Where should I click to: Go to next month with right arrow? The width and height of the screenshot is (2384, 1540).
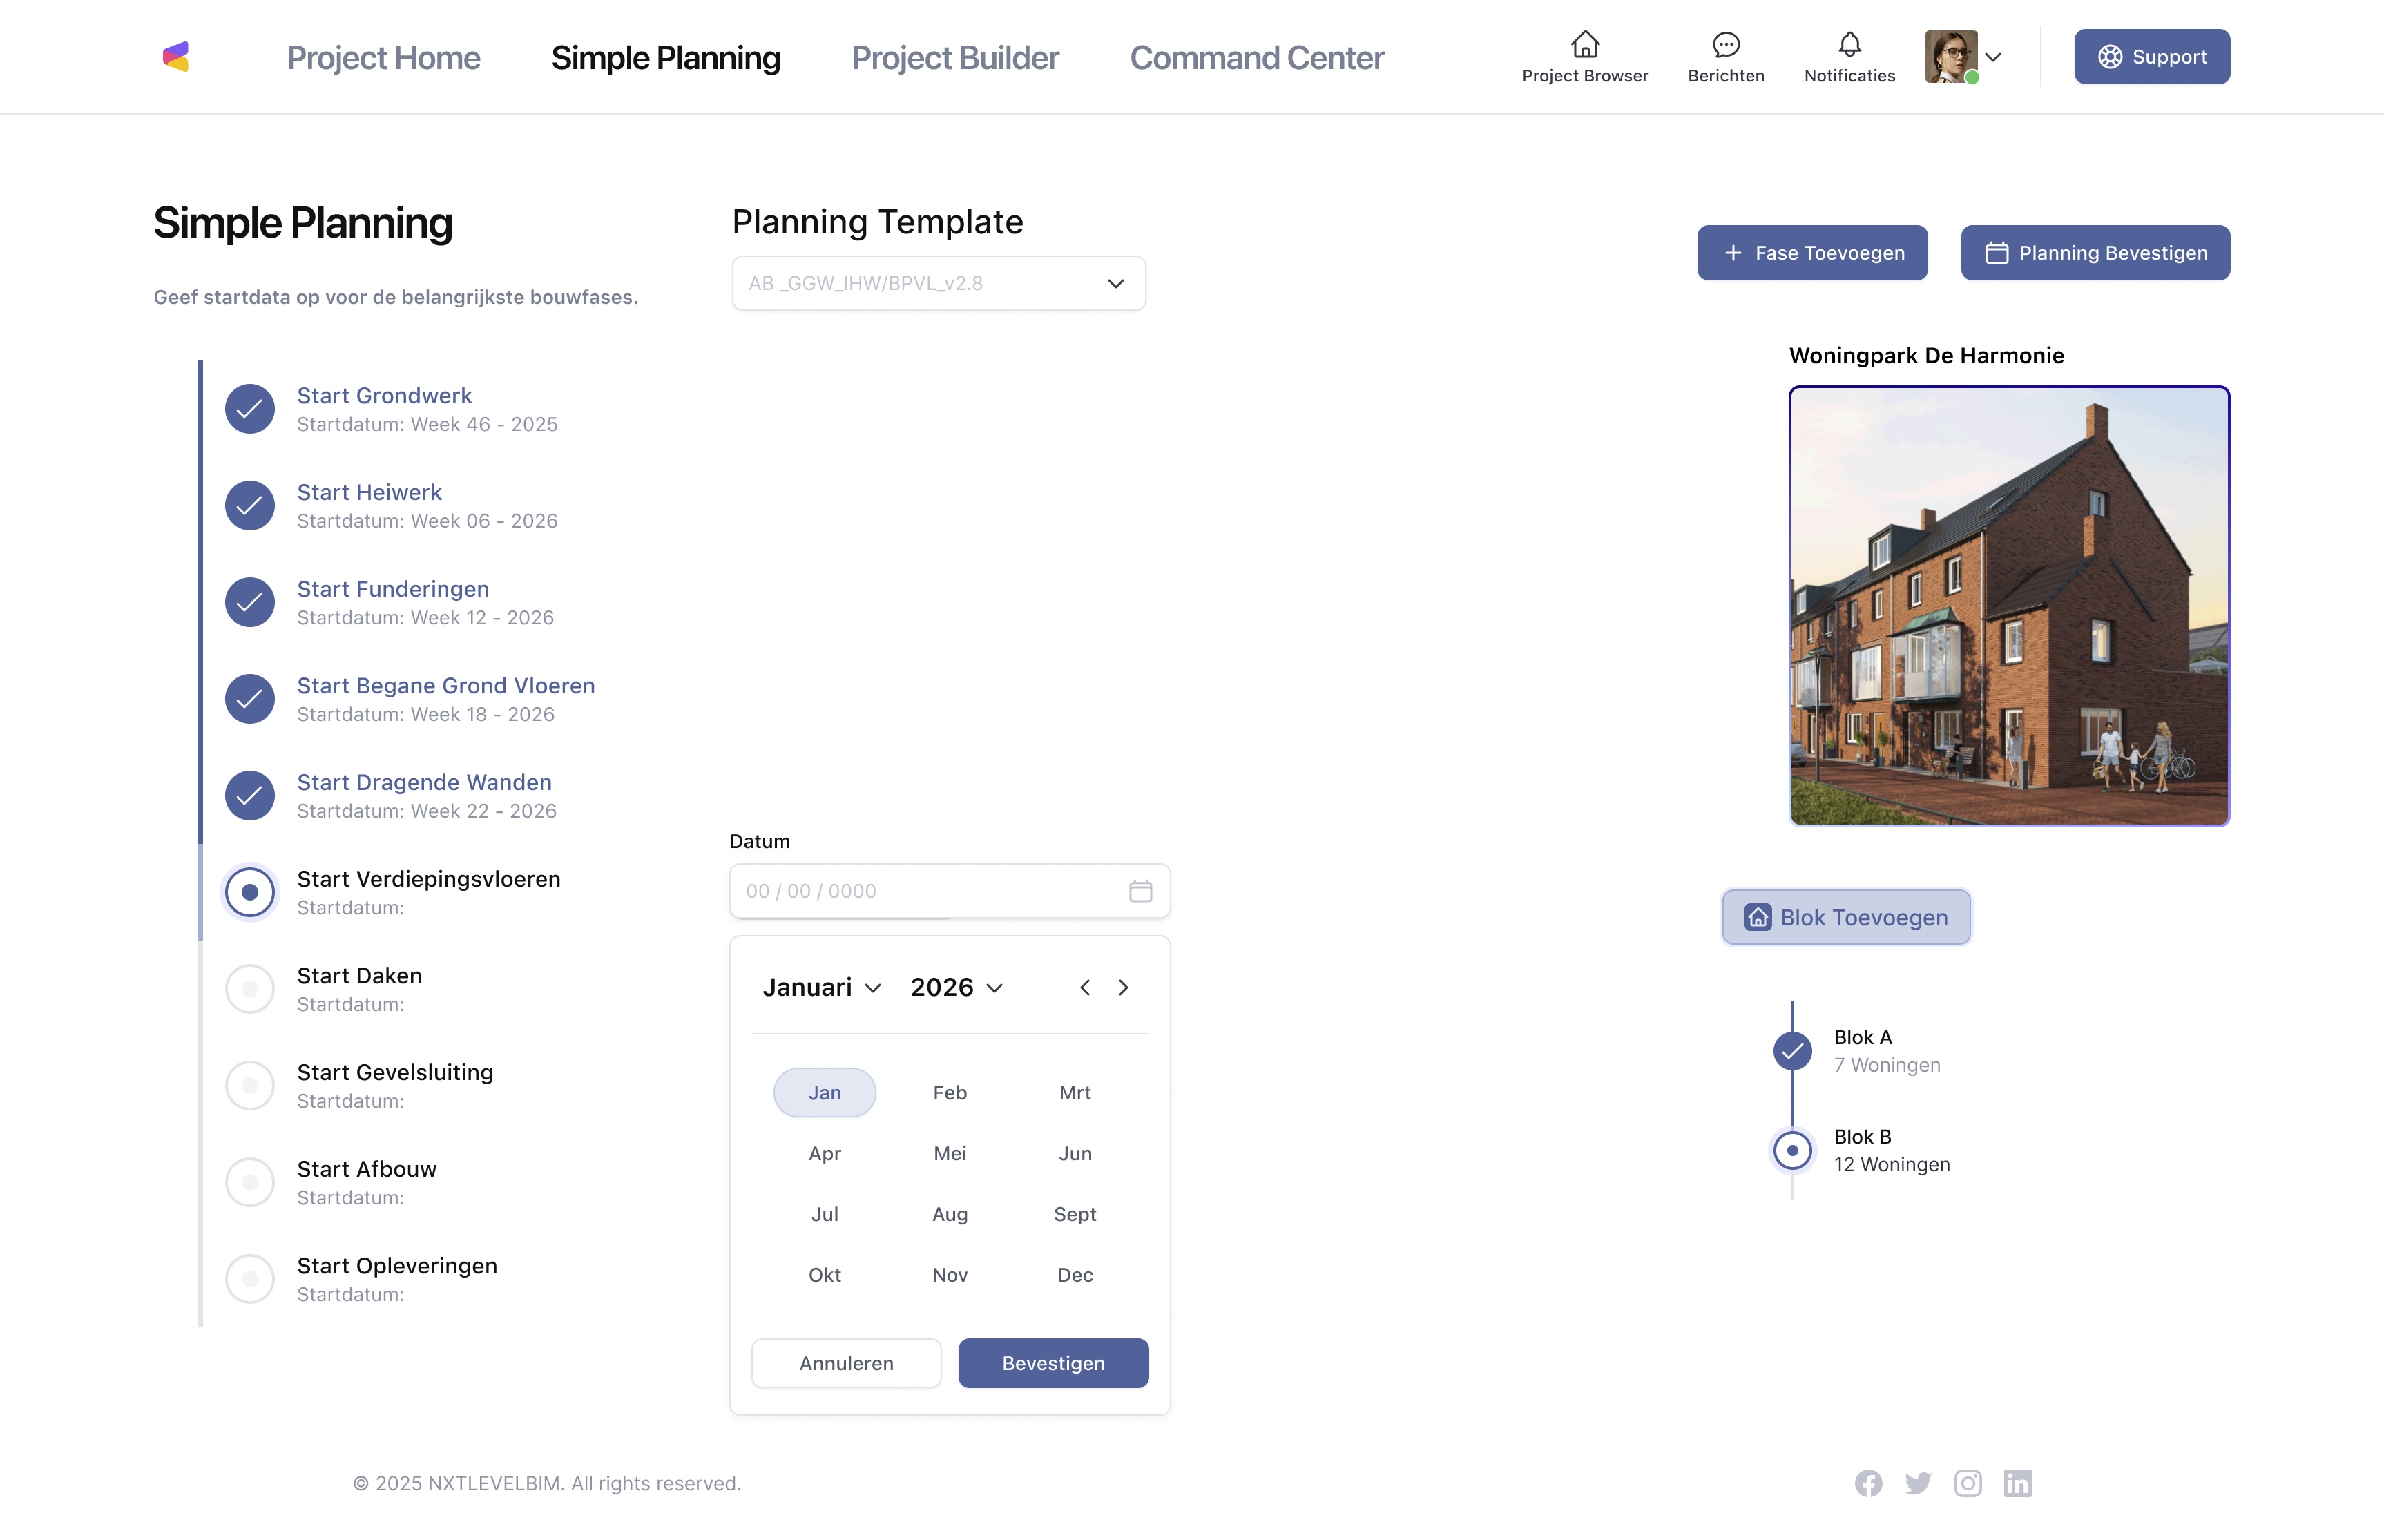[x=1123, y=988]
